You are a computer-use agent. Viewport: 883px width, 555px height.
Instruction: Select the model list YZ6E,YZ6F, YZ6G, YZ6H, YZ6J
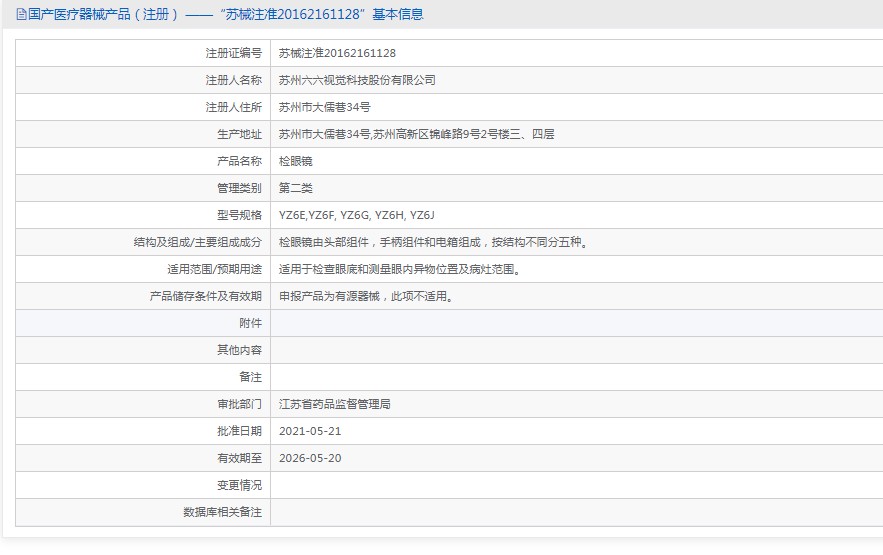tap(356, 215)
